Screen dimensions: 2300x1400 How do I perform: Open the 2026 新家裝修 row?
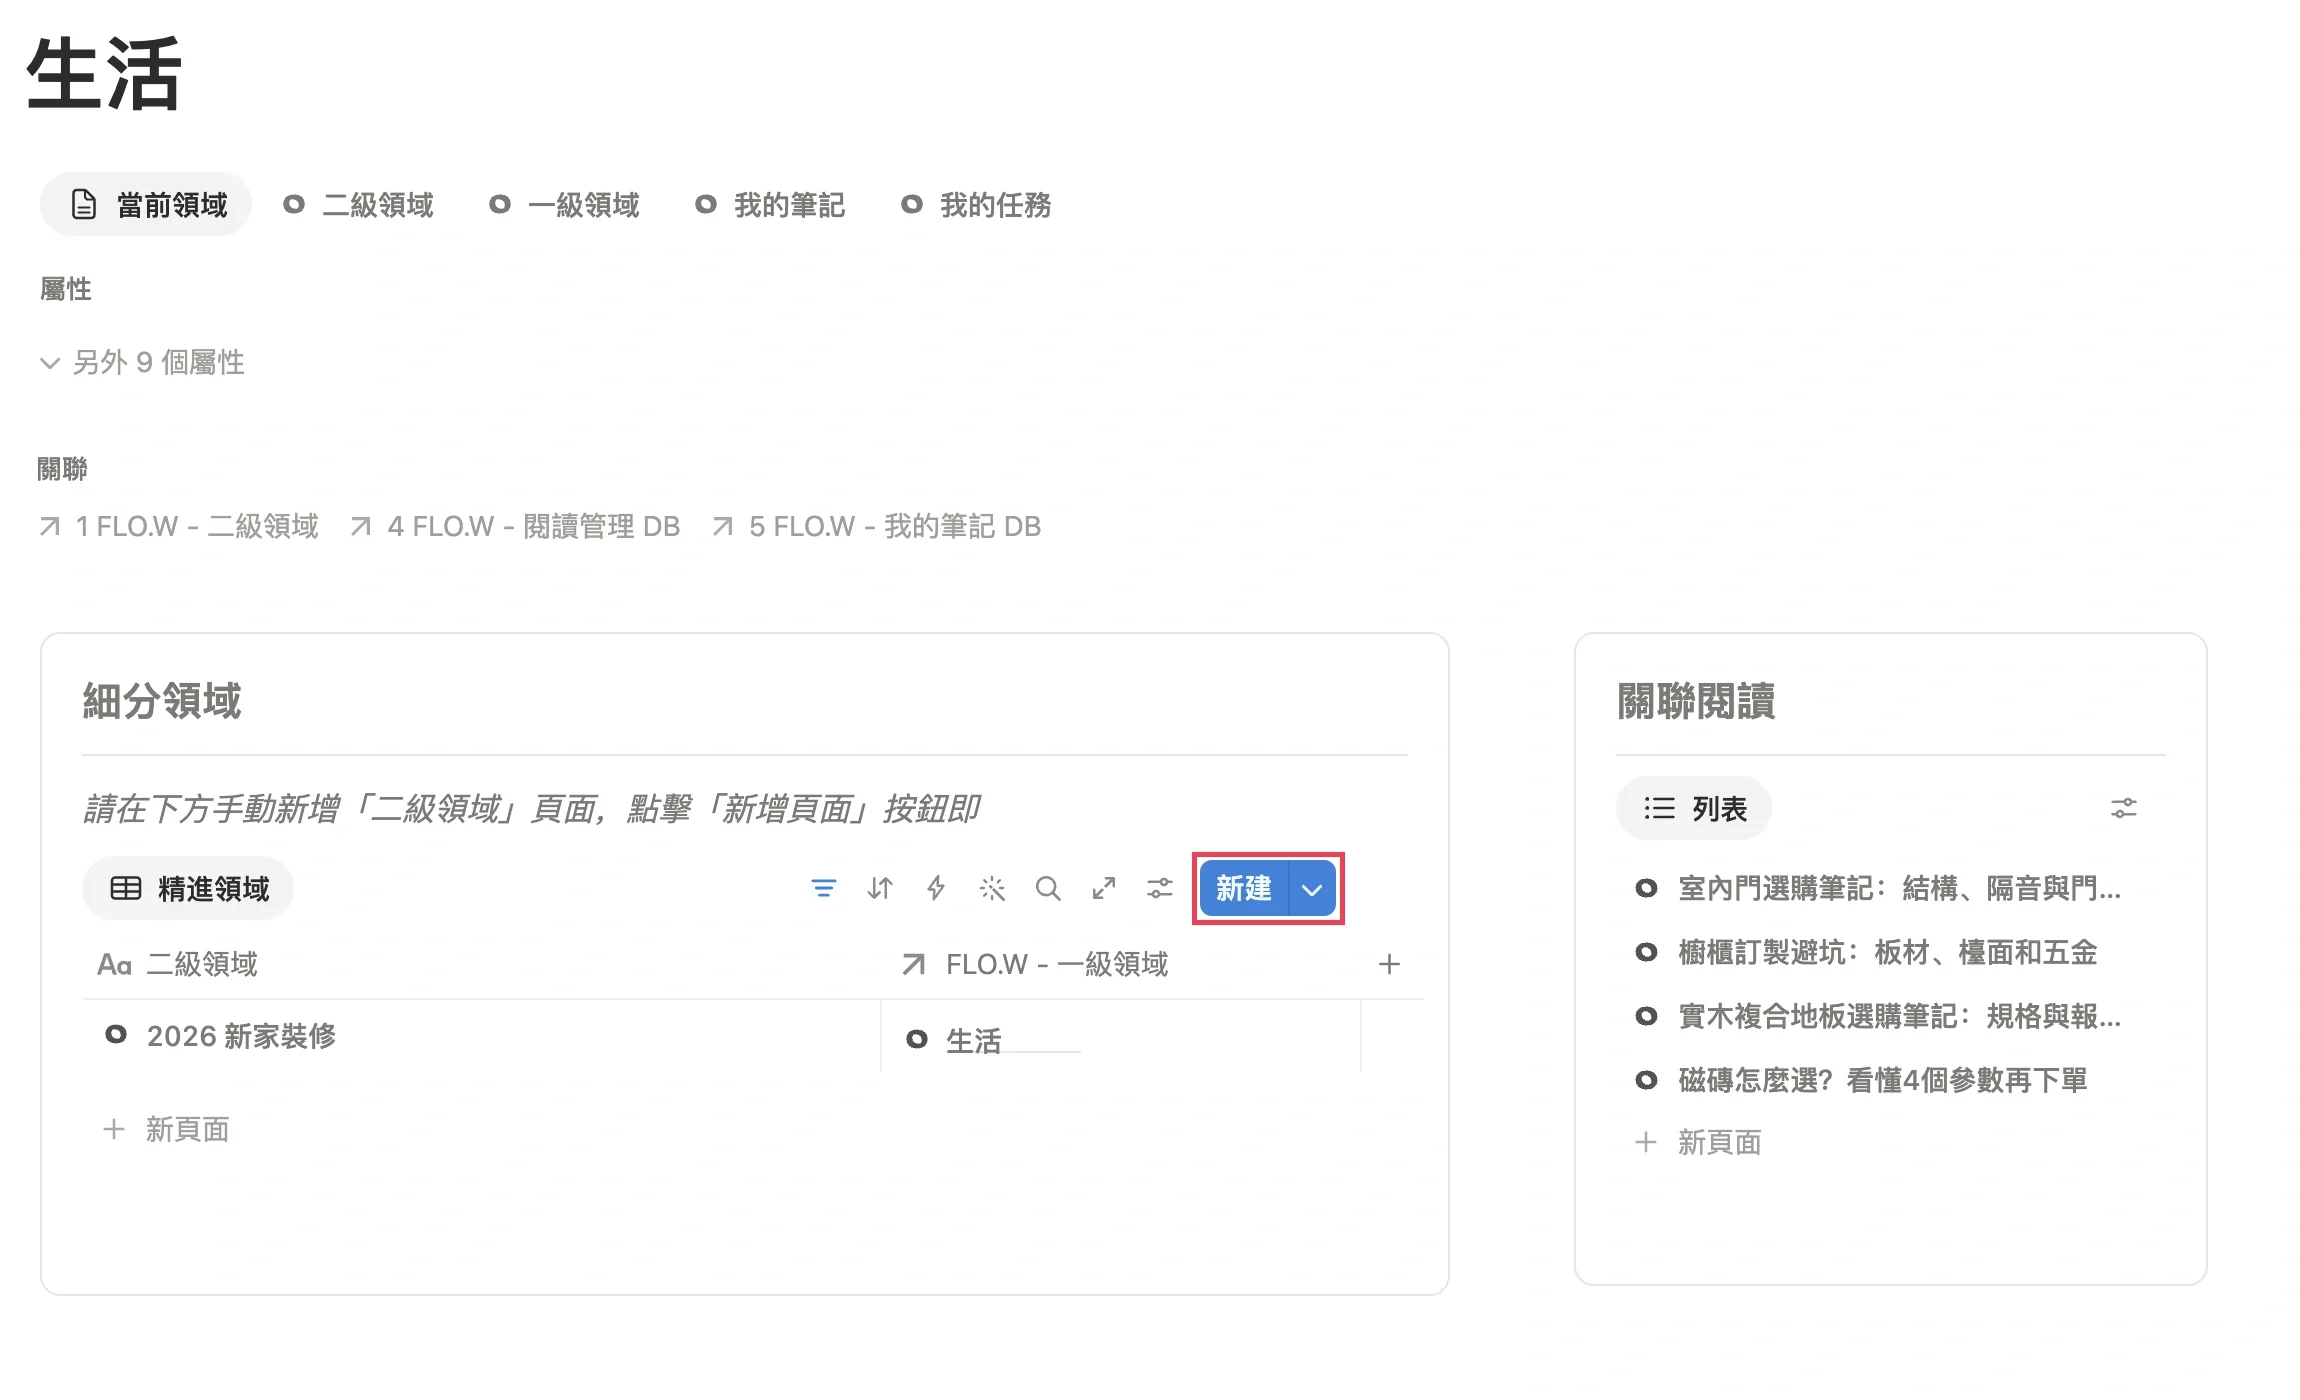coord(241,1036)
